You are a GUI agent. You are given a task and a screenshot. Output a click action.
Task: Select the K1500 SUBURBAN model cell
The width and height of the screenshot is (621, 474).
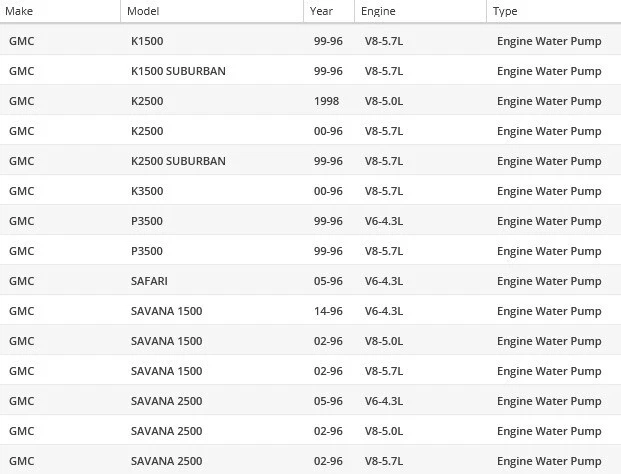point(178,71)
